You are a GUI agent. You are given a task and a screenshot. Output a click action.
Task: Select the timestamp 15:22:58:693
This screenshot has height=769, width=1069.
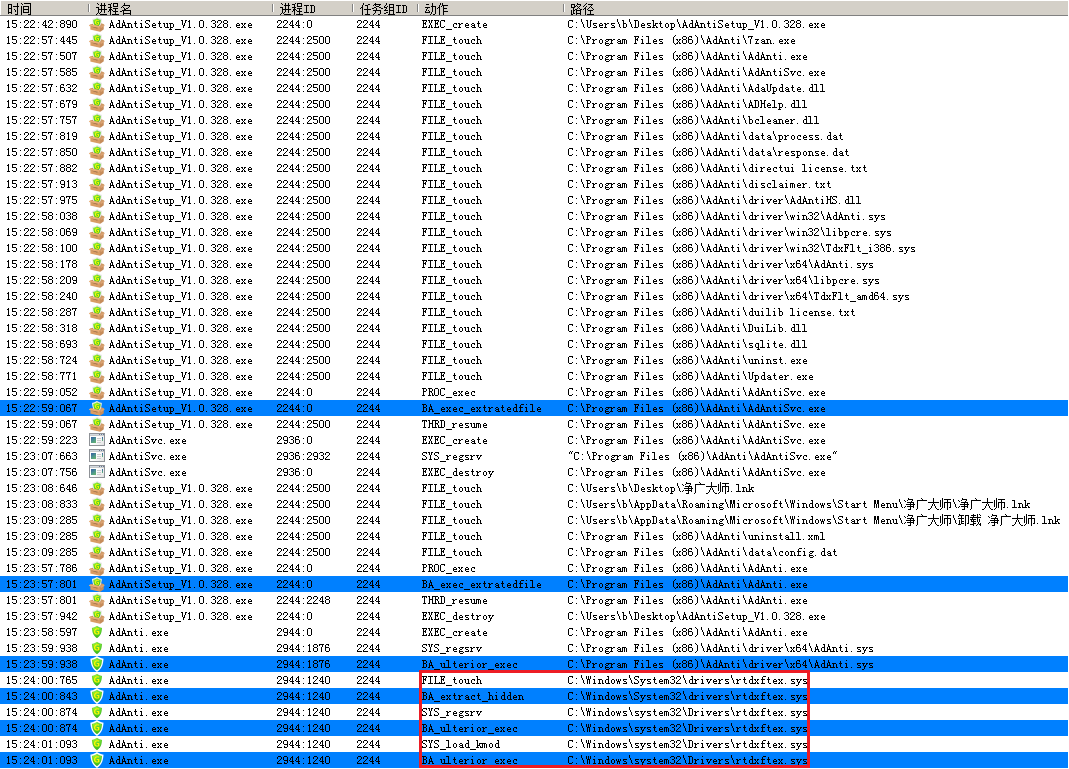[x=42, y=344]
